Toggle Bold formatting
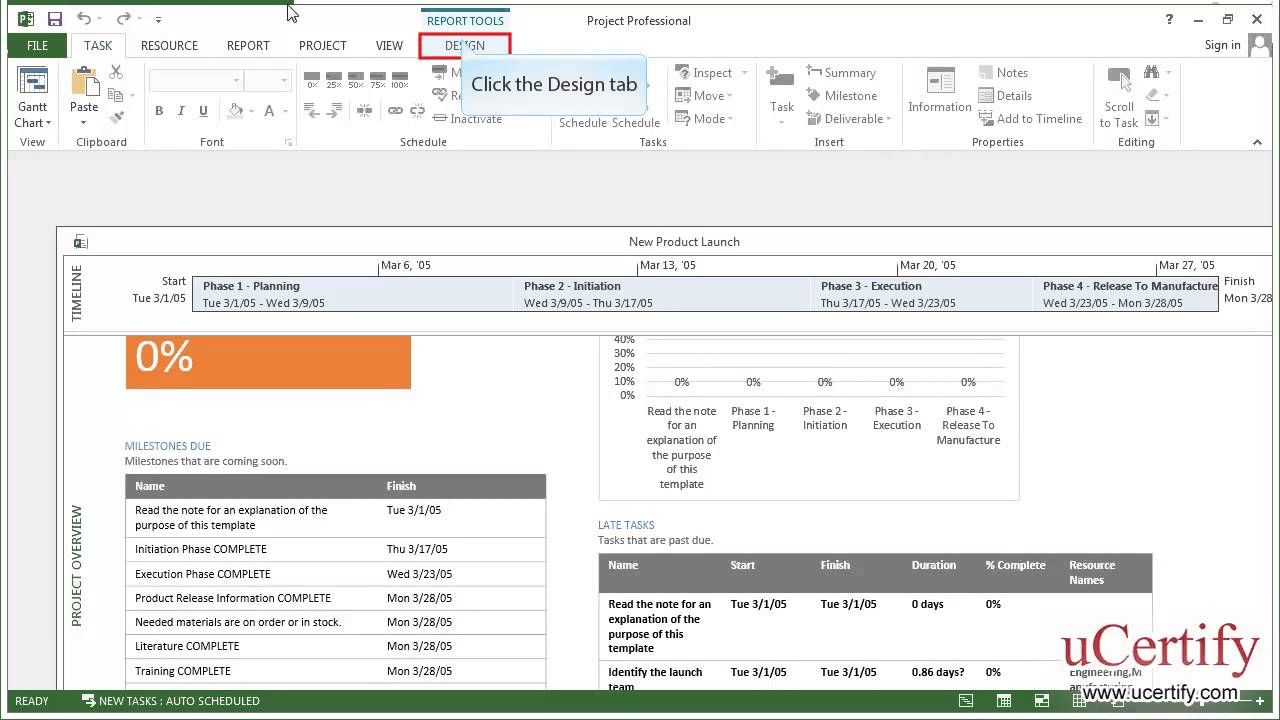Image resolution: width=1280 pixels, height=720 pixels. point(159,111)
